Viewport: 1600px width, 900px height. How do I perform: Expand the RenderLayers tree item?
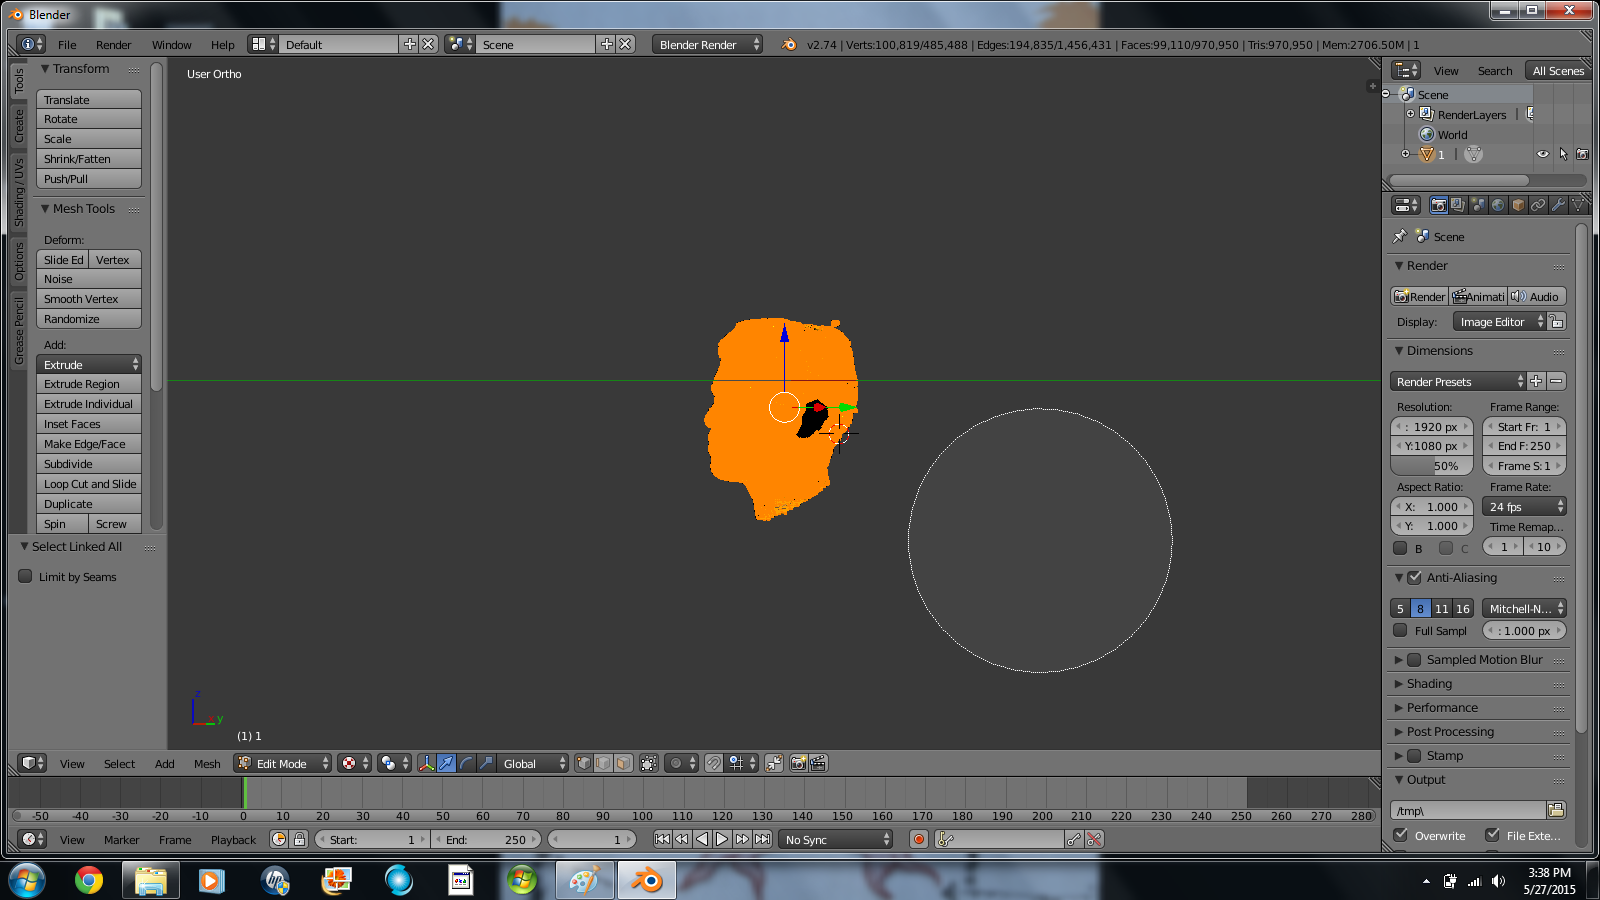[x=1410, y=114]
